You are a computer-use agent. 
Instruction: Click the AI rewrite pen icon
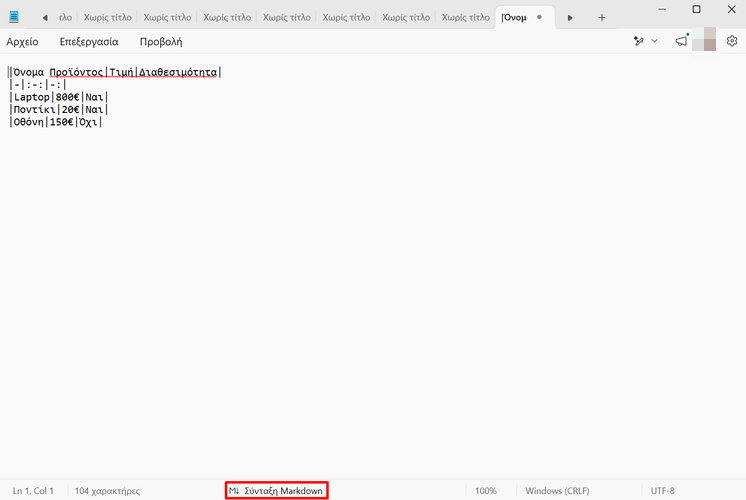[x=639, y=41]
